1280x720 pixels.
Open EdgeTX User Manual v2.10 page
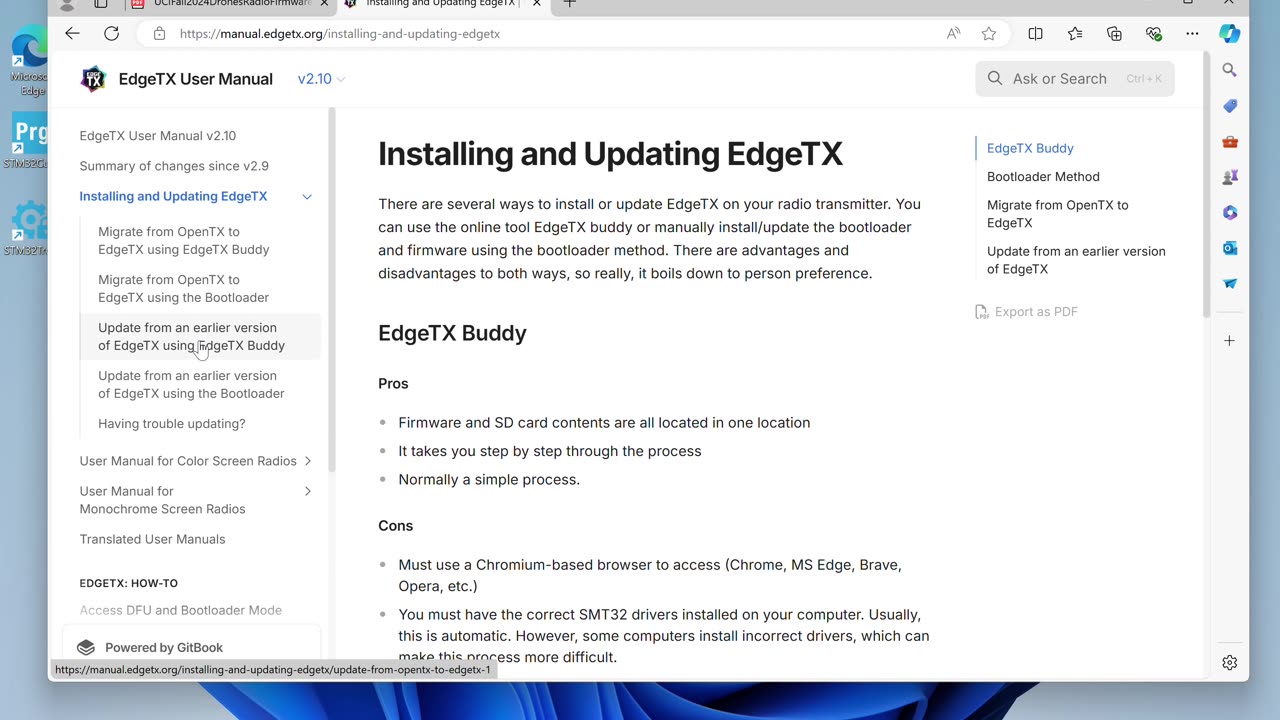point(158,136)
